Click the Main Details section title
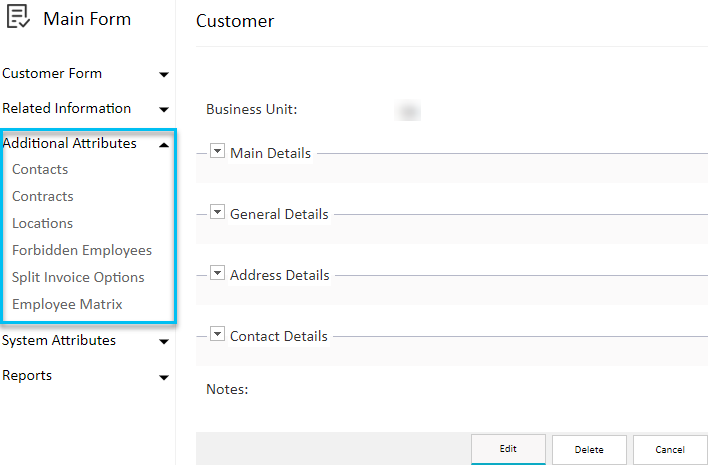The width and height of the screenshot is (708, 465). 270,153
